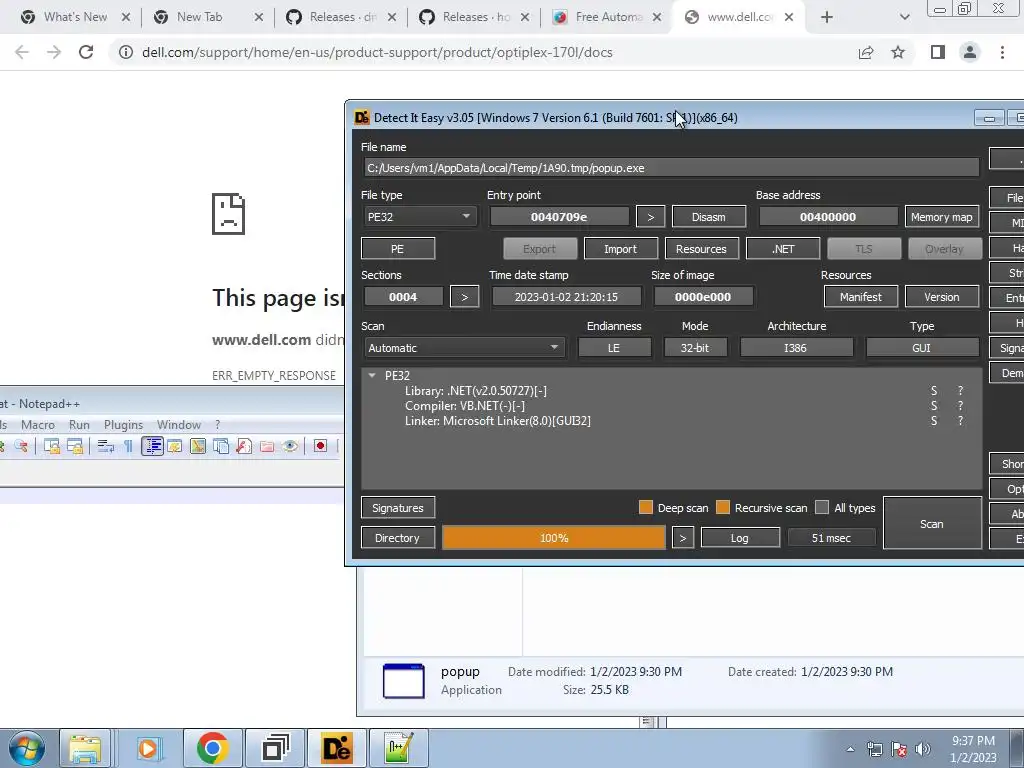
Task: Click the Version resource button
Action: 942,297
